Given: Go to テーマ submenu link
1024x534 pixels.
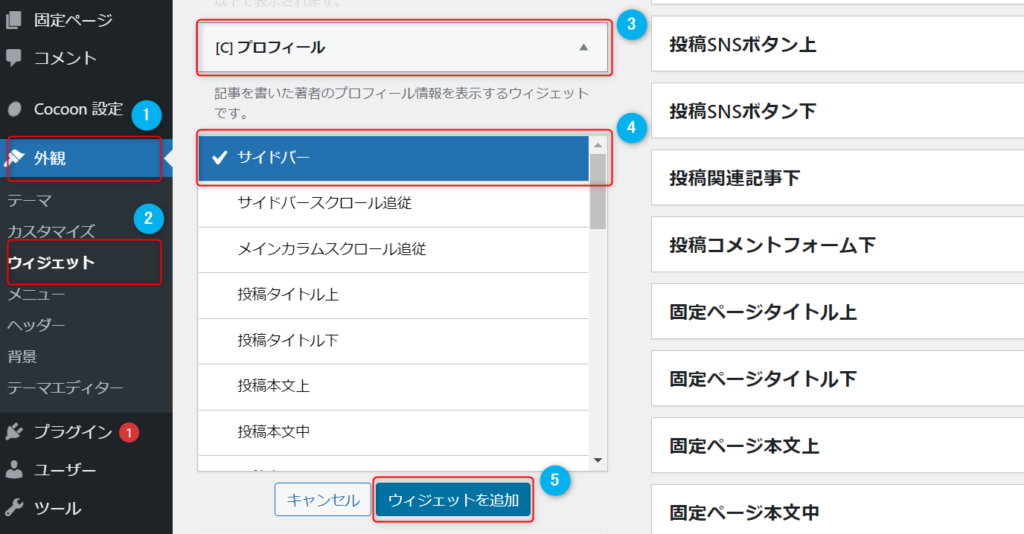Looking at the screenshot, I should [x=30, y=200].
